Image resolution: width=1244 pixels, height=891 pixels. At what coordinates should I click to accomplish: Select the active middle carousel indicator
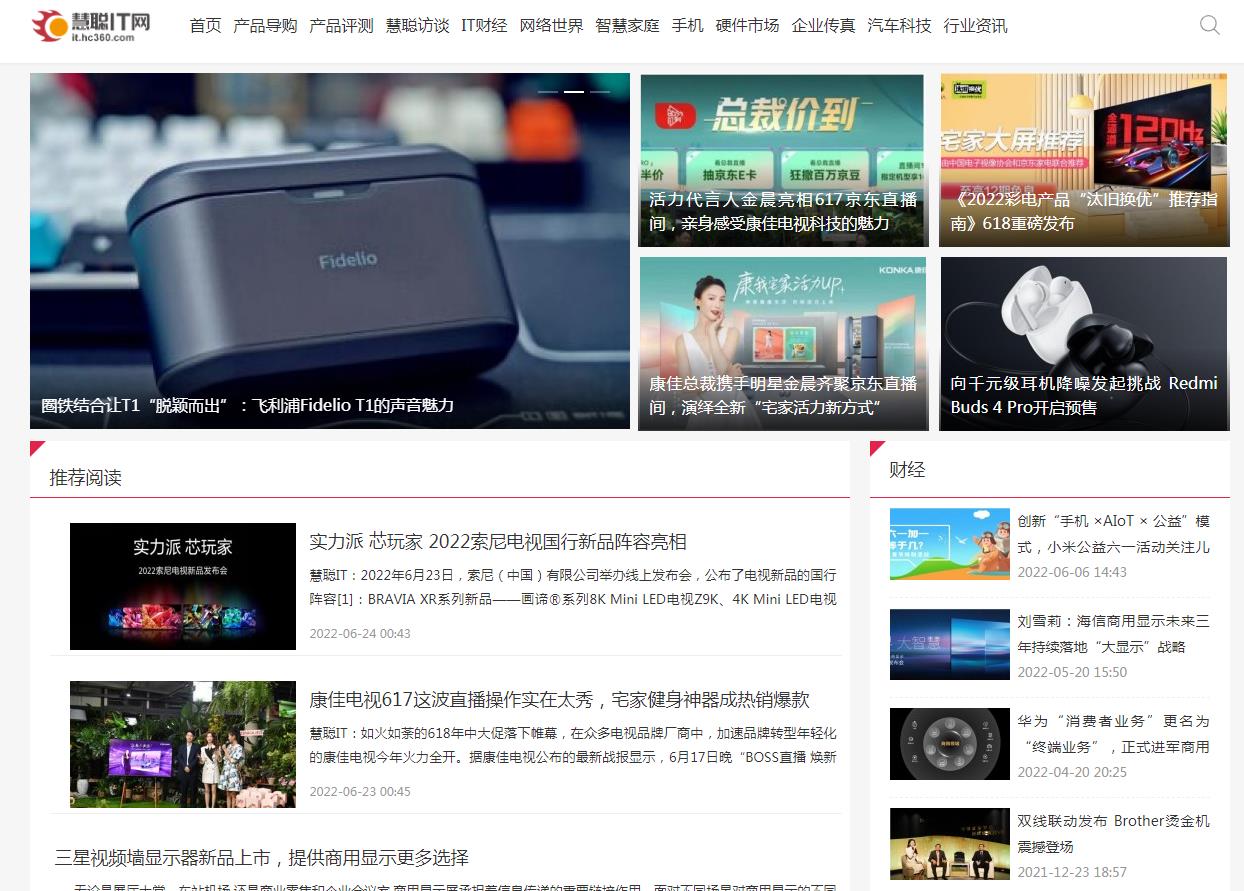pyautogui.click(x=574, y=91)
